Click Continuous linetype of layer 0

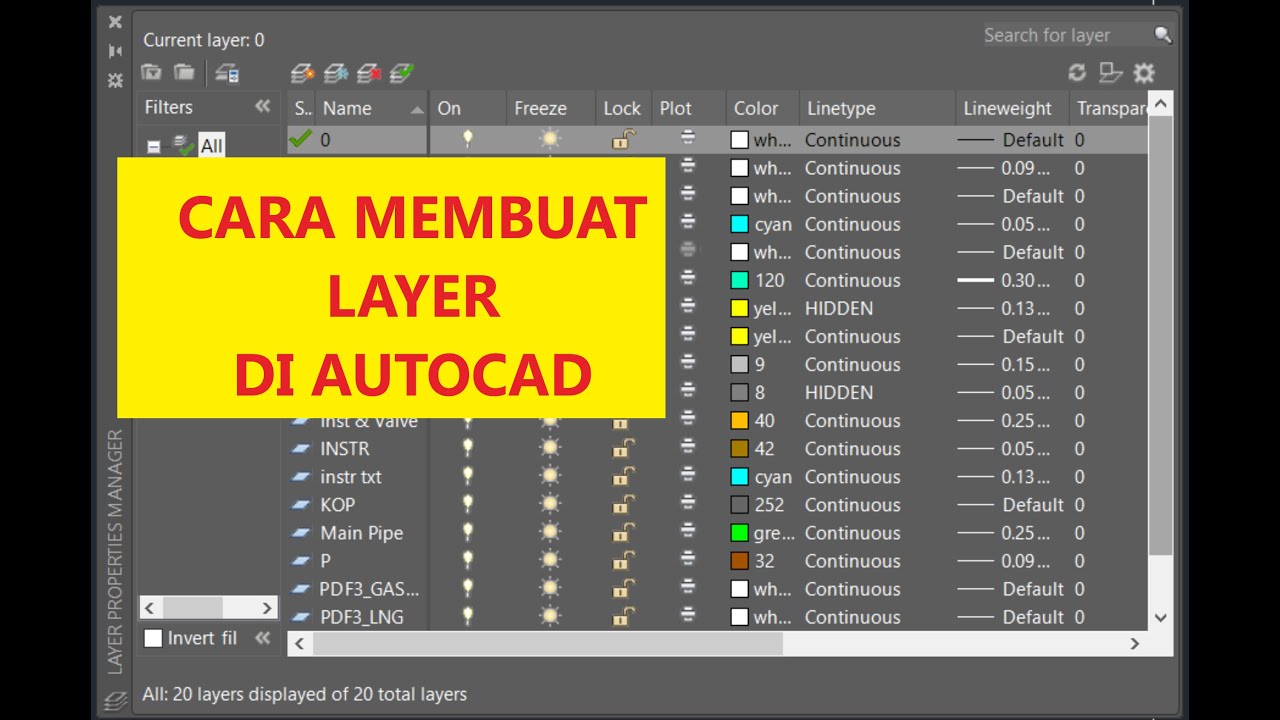pyautogui.click(x=853, y=140)
